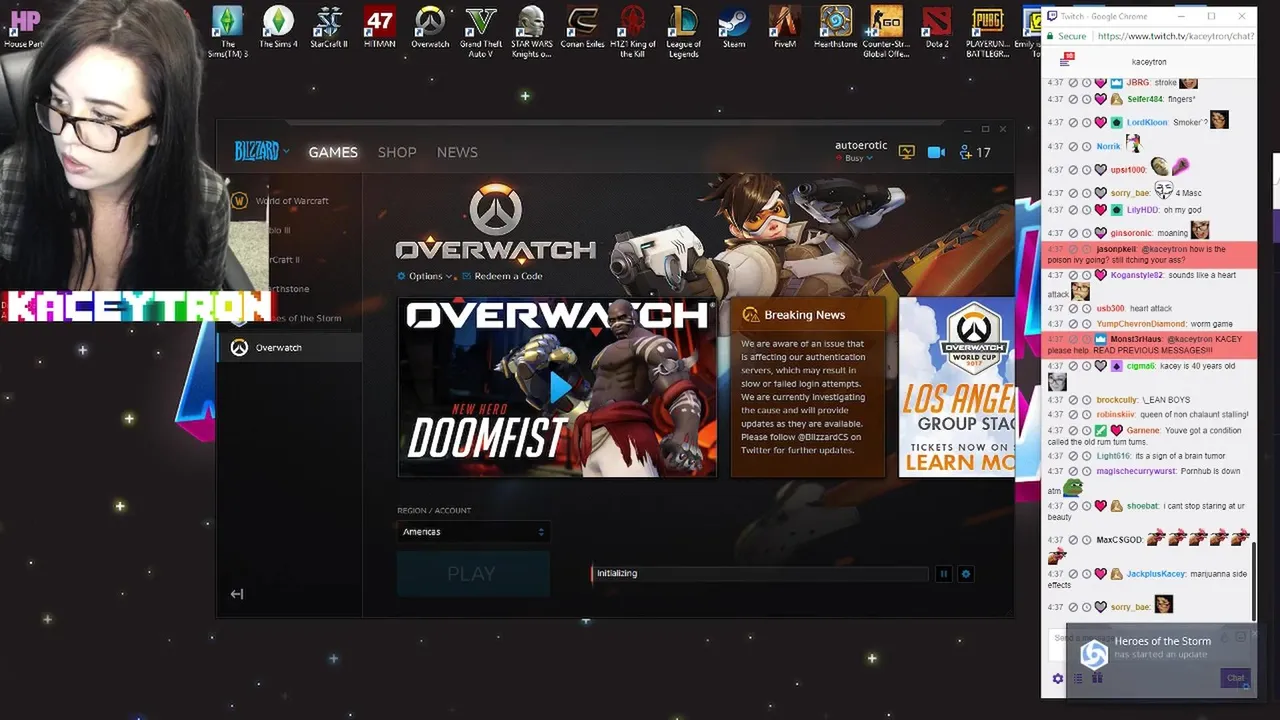Ban user JBRG in chat
This screenshot has height=720, width=1280.
[1073, 83]
